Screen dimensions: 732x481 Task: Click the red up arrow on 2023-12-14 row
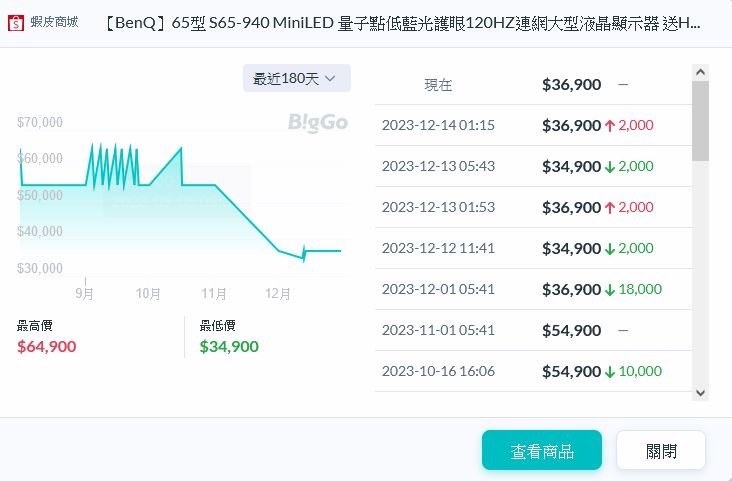point(609,125)
